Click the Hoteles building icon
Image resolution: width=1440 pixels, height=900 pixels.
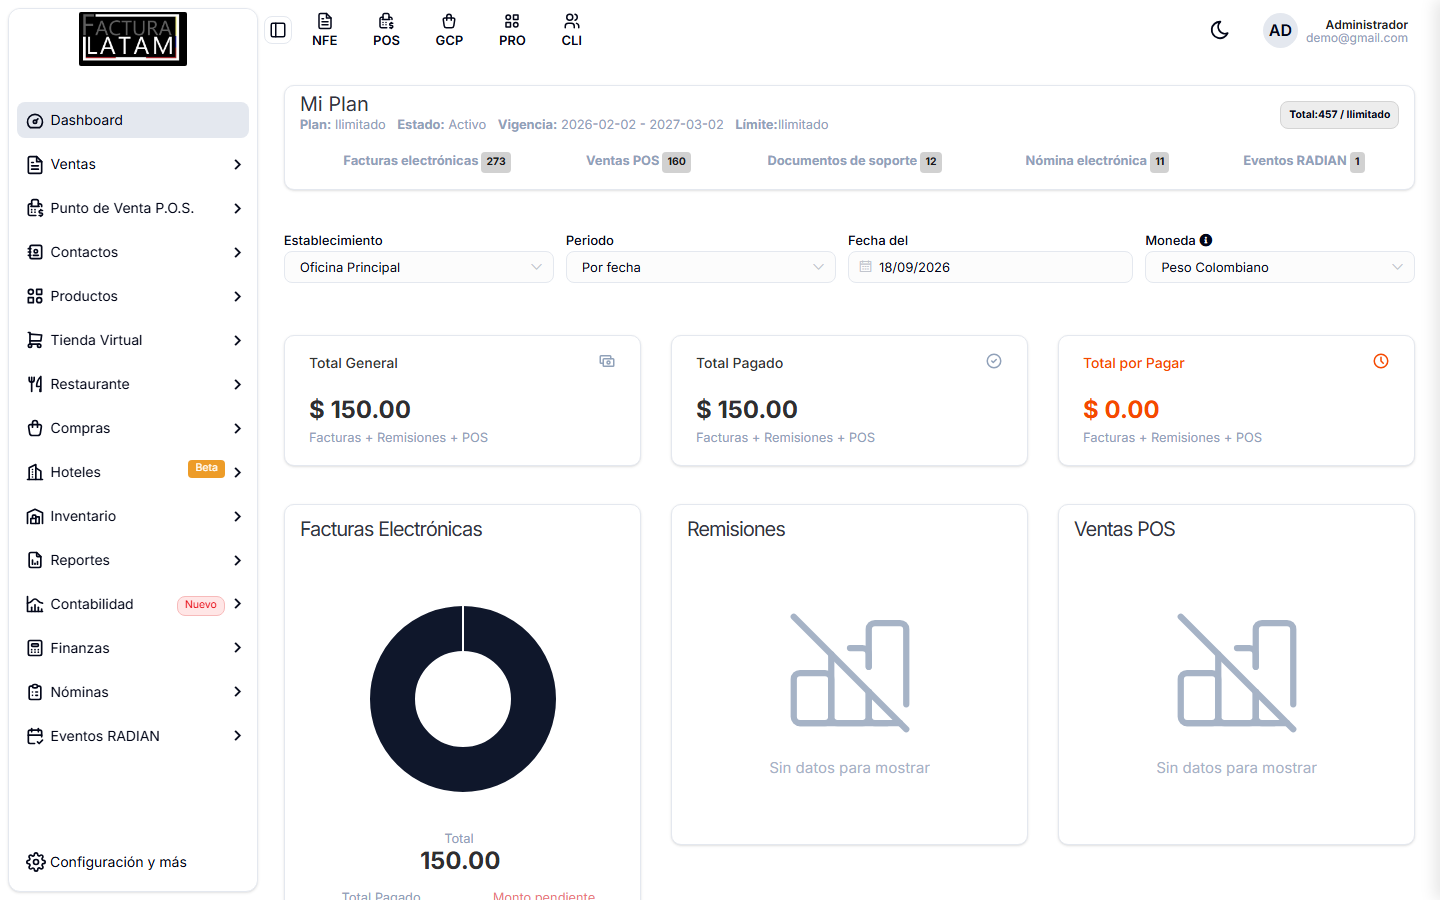pos(35,472)
